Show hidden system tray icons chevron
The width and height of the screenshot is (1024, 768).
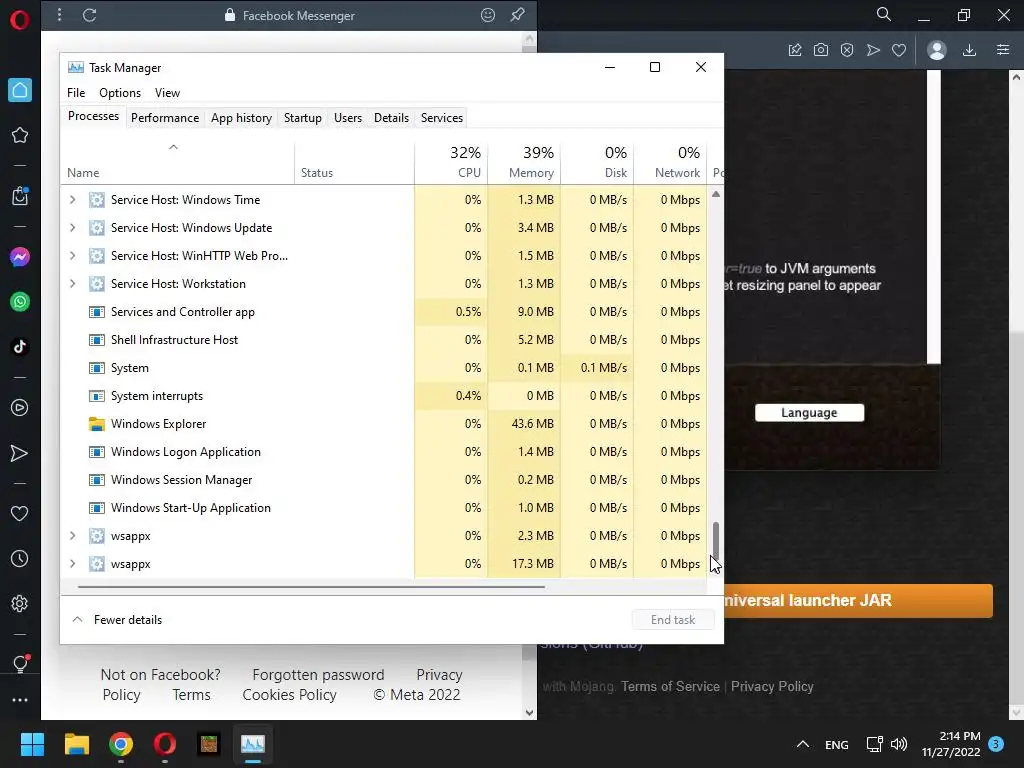pos(803,744)
